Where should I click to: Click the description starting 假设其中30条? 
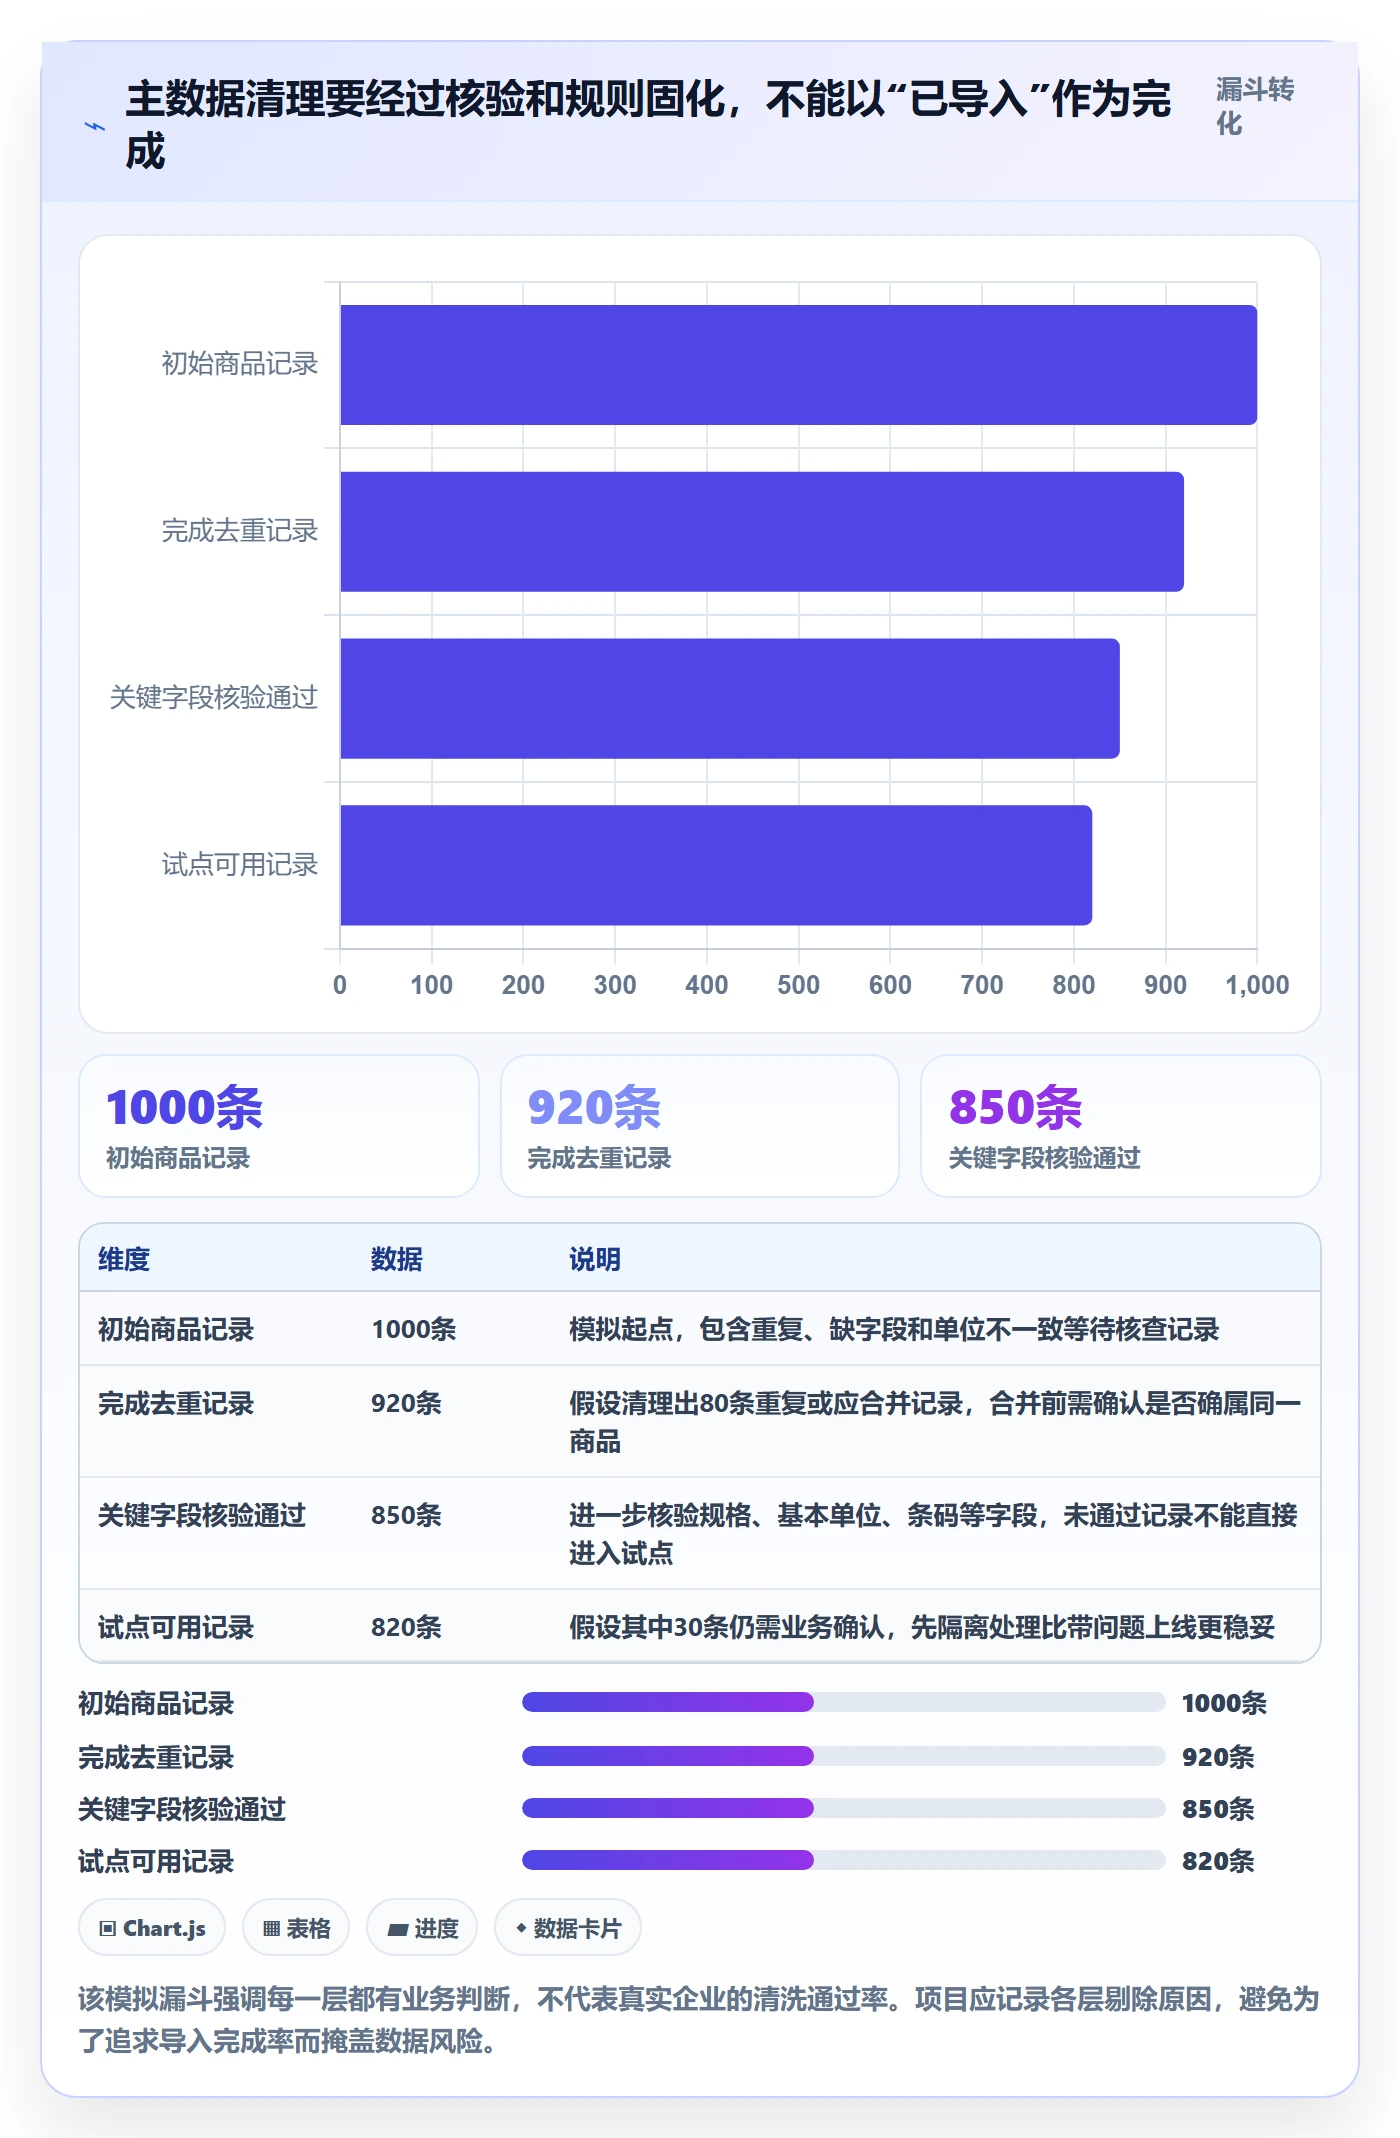click(922, 1627)
